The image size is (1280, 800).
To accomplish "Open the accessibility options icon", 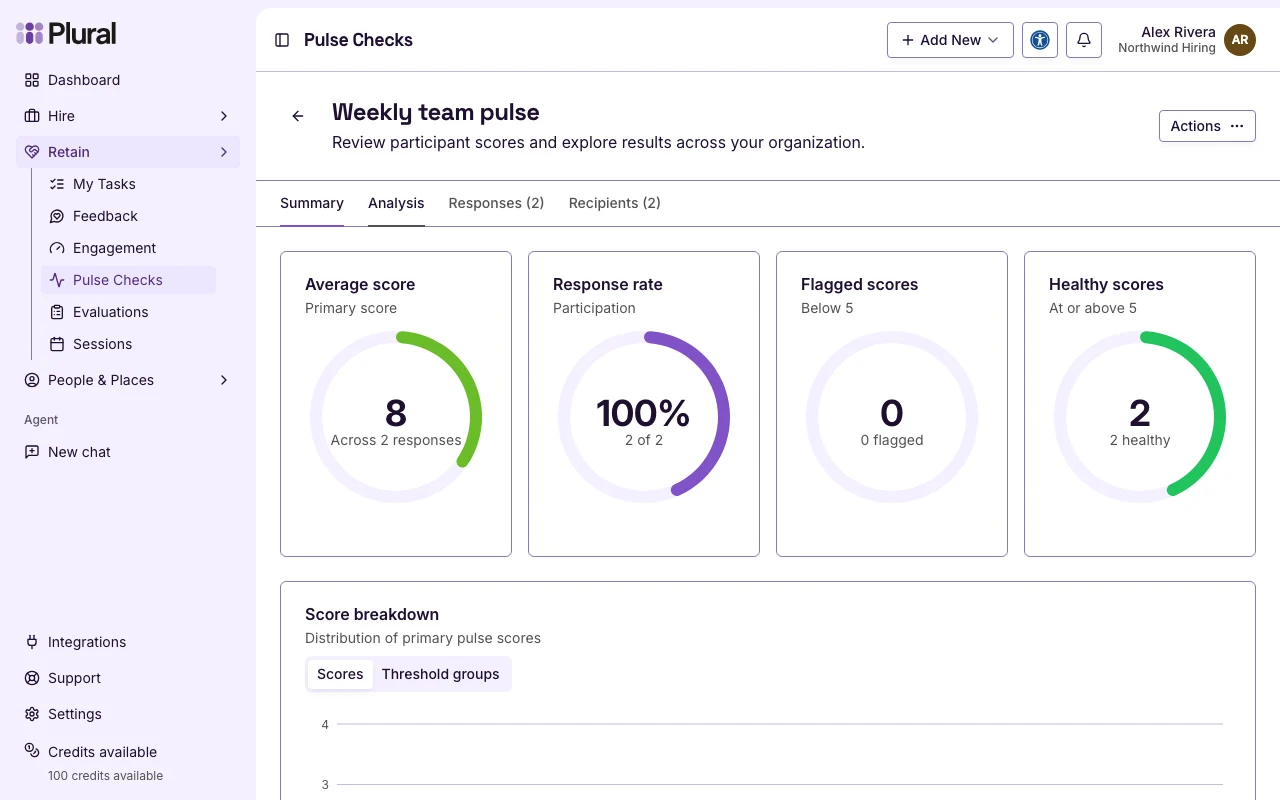I will 1040,40.
